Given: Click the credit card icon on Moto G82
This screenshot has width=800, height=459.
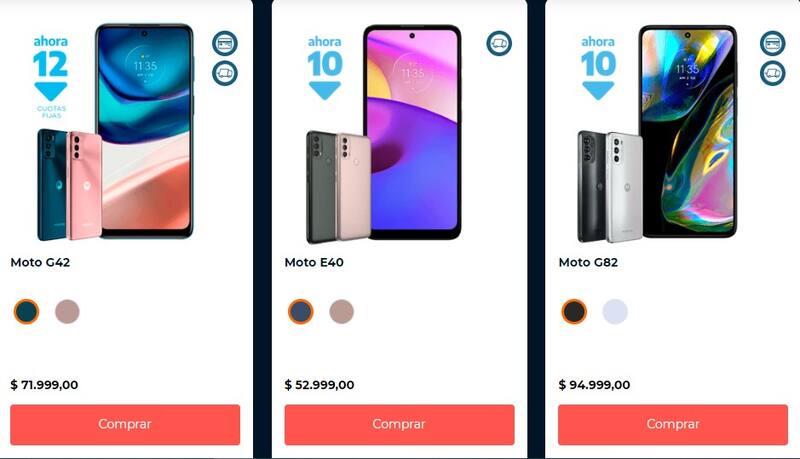Looking at the screenshot, I should 772,43.
